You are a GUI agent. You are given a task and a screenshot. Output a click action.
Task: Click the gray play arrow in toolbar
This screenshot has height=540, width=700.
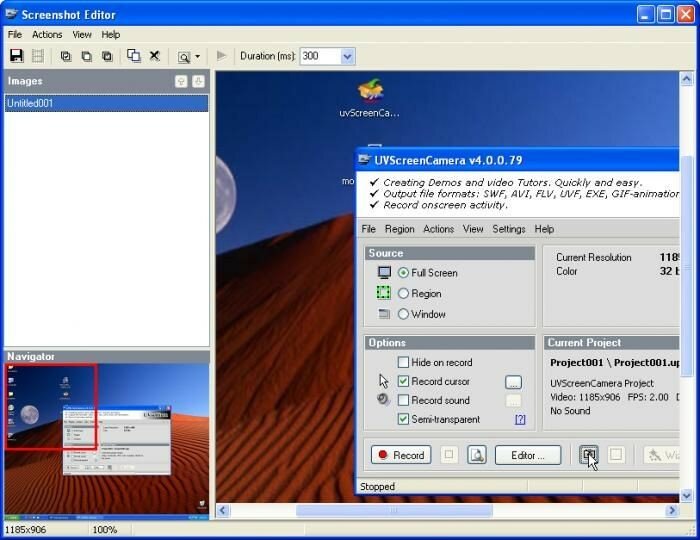click(221, 56)
